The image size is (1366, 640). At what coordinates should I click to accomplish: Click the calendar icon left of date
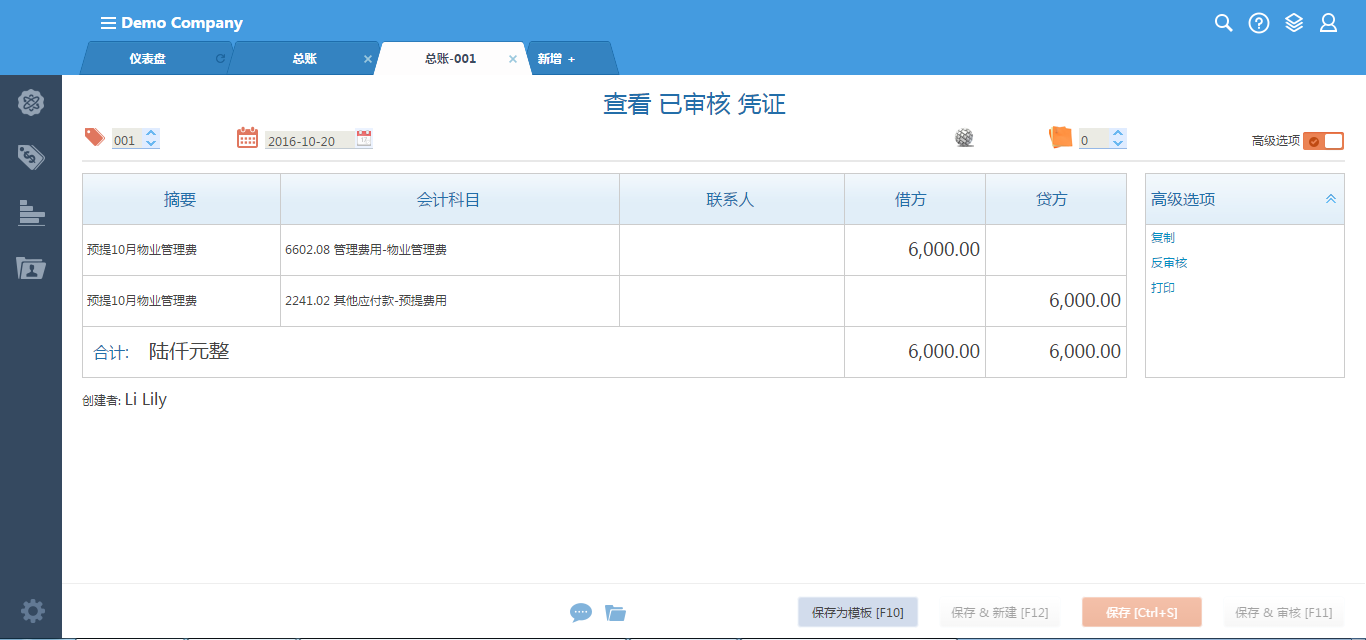tap(247, 138)
